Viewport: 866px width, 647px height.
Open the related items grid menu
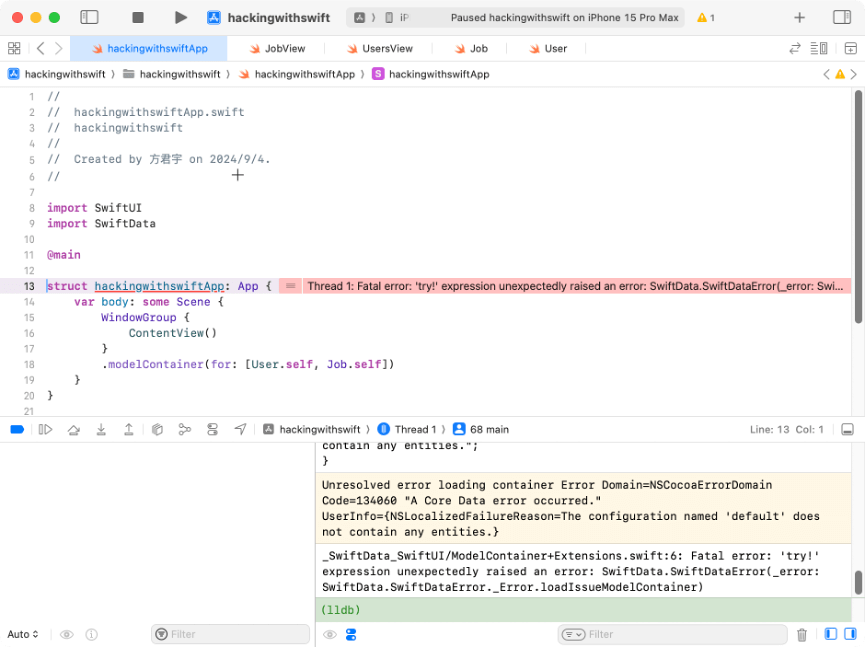click(14, 48)
